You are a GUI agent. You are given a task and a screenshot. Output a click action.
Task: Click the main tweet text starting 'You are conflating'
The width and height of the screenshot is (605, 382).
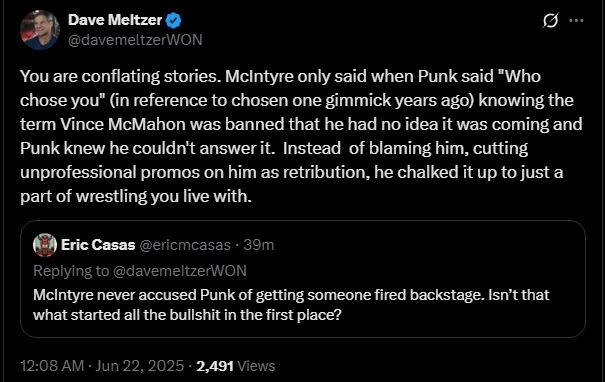pos(301,136)
